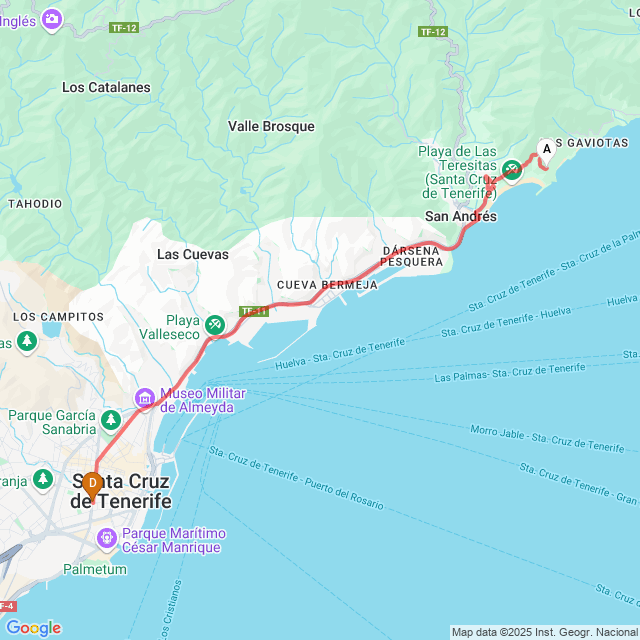The width and height of the screenshot is (640, 640).
Task: Click the Museo Militar de Almeyda museum icon
Action: [x=145, y=397]
